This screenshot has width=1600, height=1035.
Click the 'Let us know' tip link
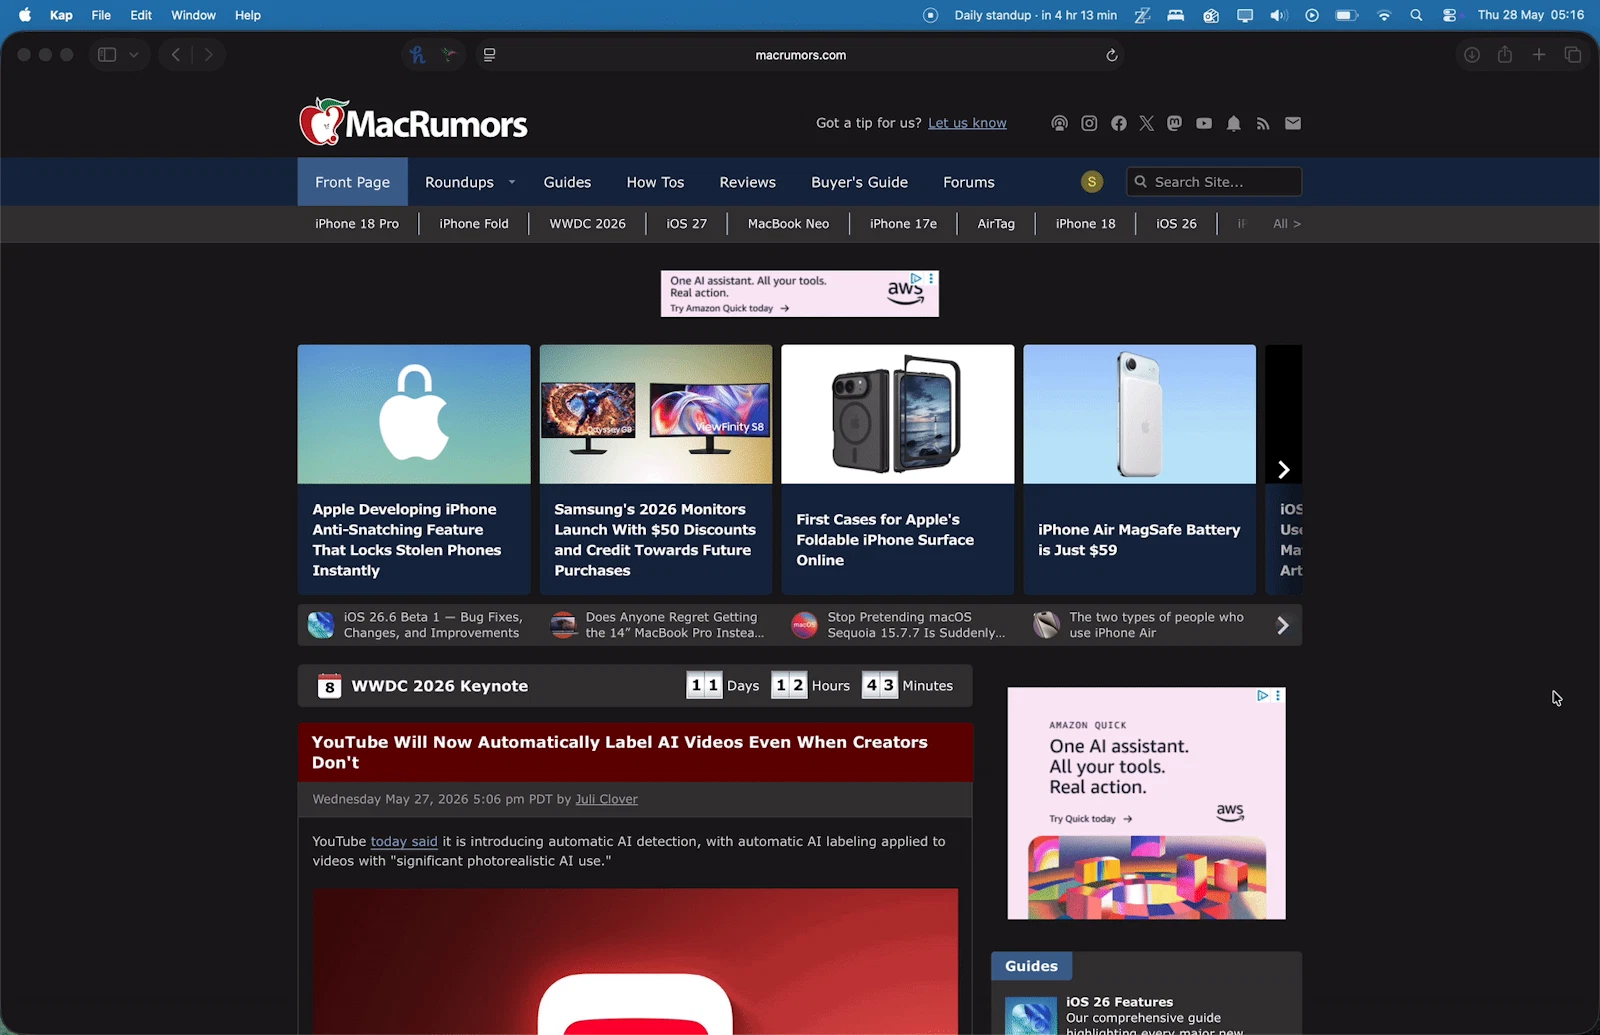click(x=967, y=123)
